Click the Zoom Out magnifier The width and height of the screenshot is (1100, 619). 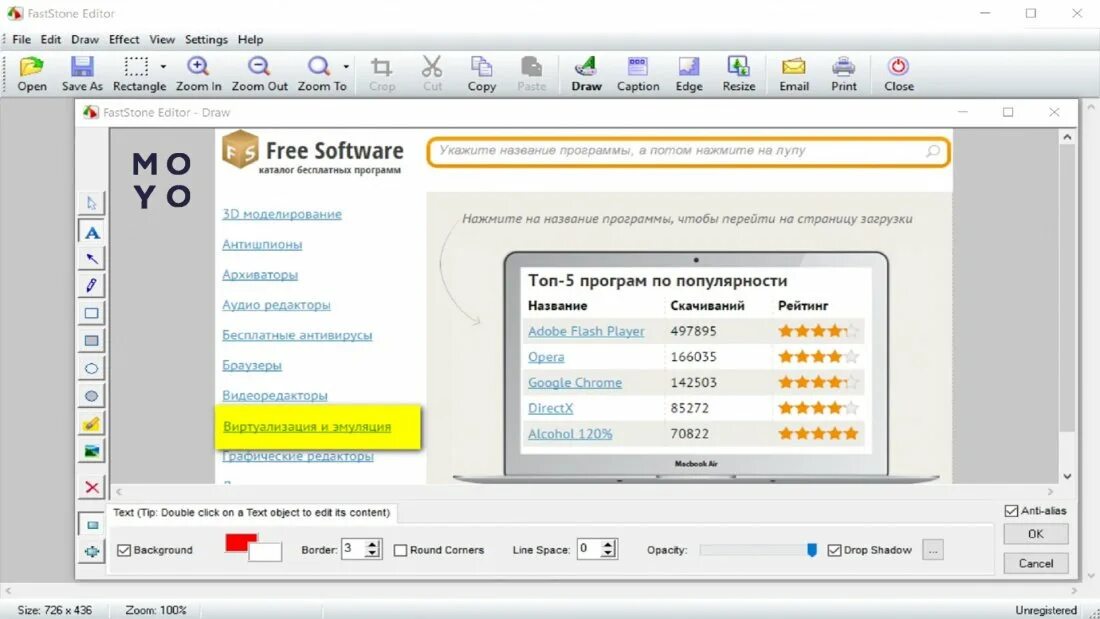pyautogui.click(x=259, y=74)
